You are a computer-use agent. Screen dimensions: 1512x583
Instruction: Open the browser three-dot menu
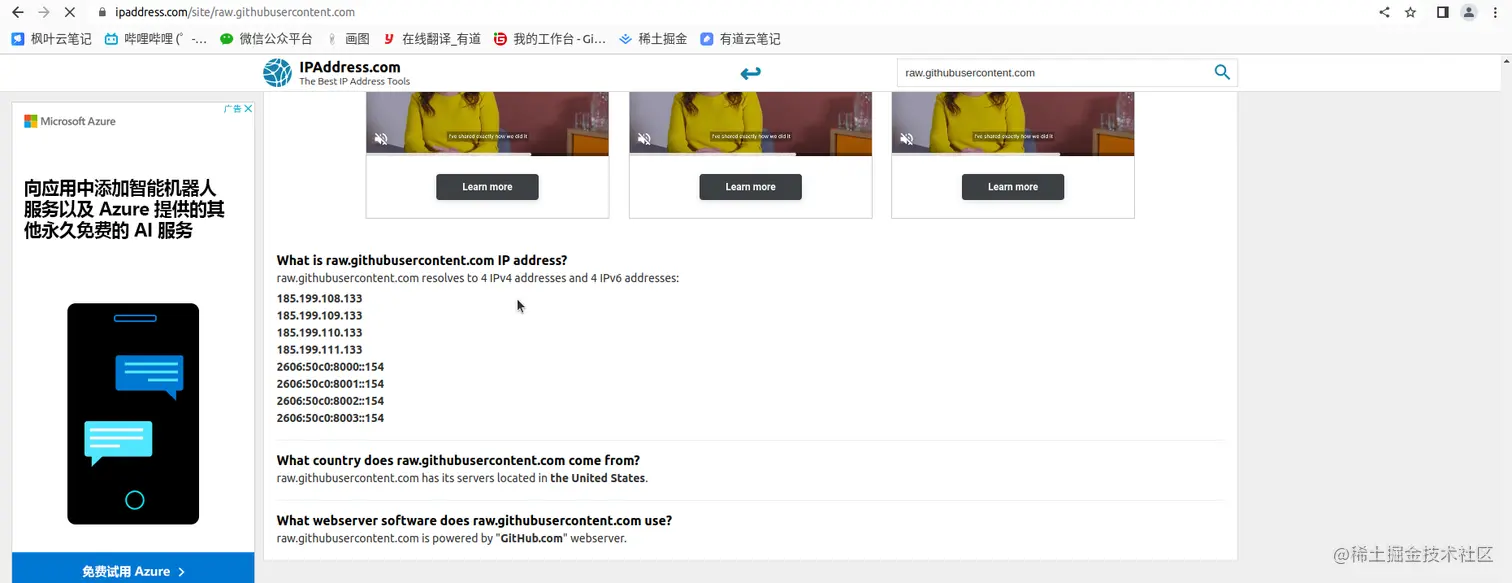(1495, 13)
